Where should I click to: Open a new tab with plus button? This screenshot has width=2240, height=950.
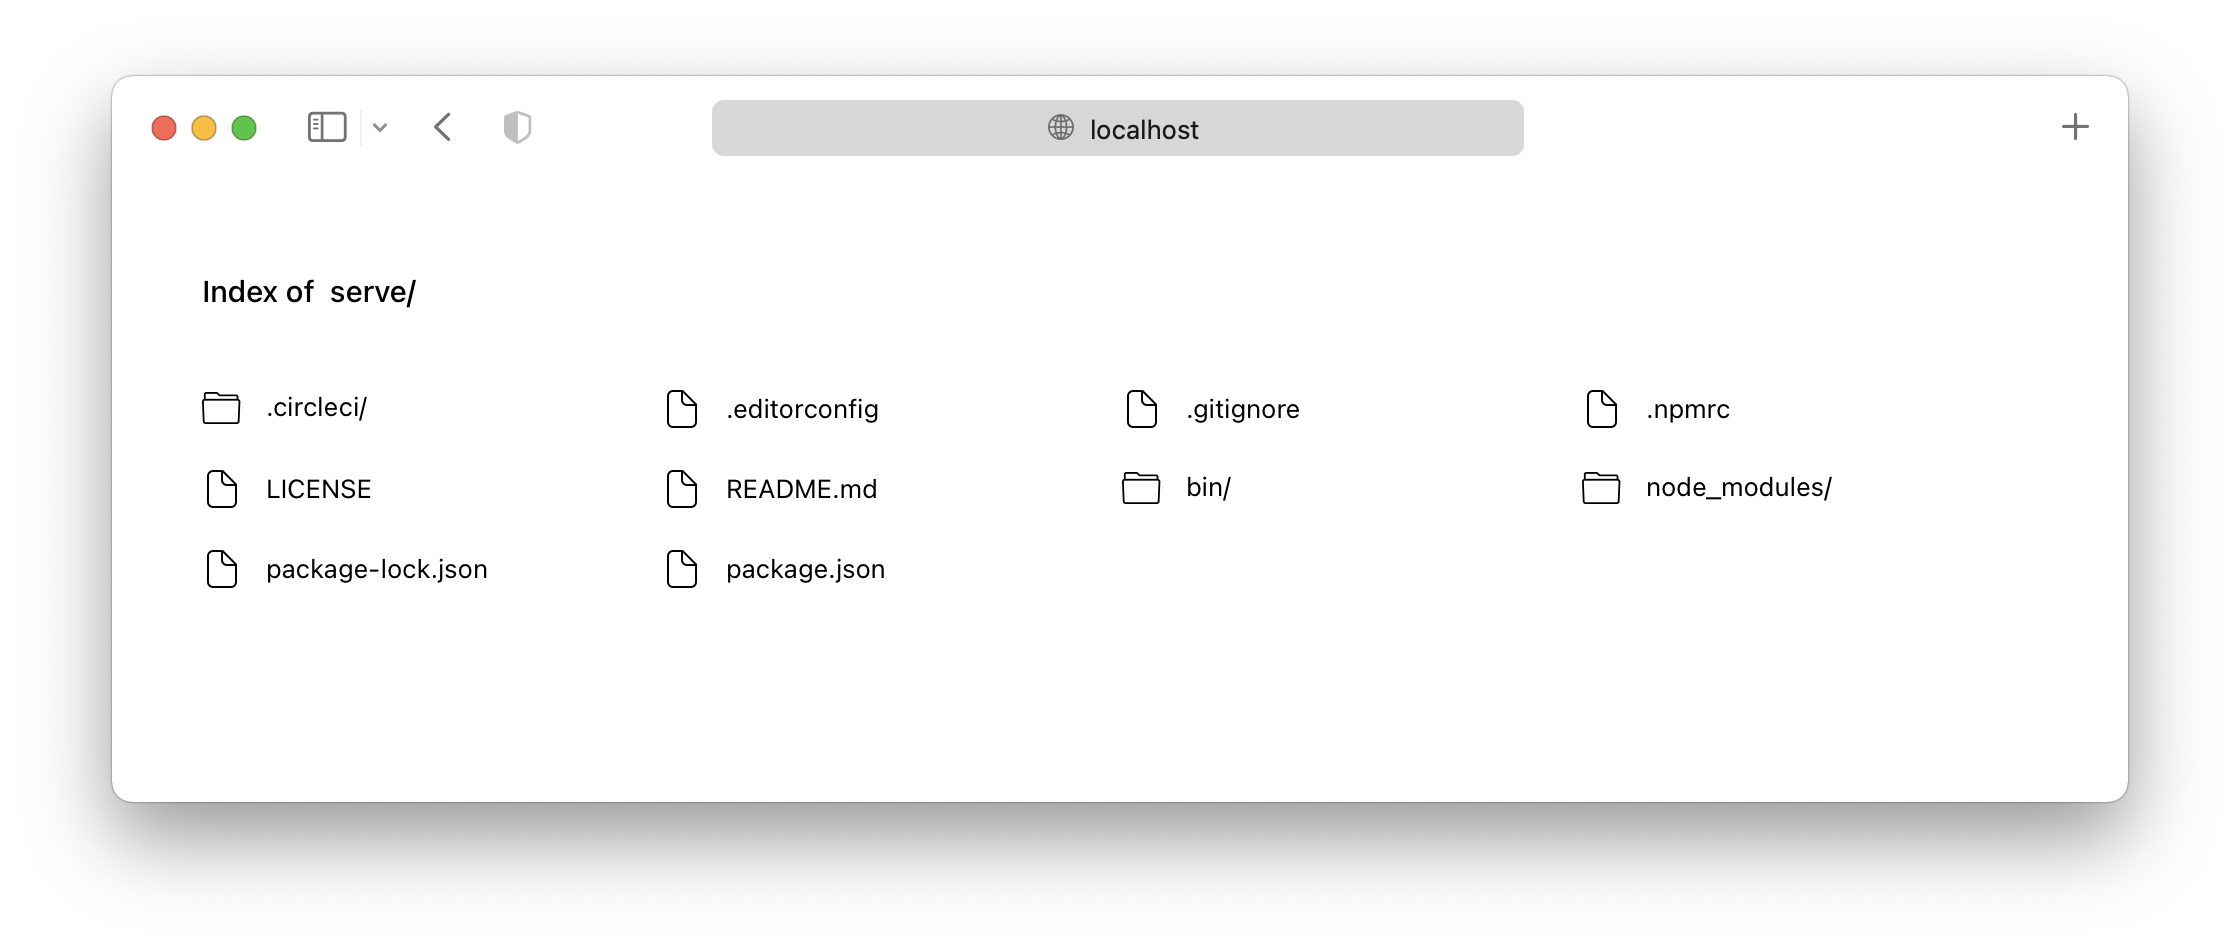click(2075, 127)
